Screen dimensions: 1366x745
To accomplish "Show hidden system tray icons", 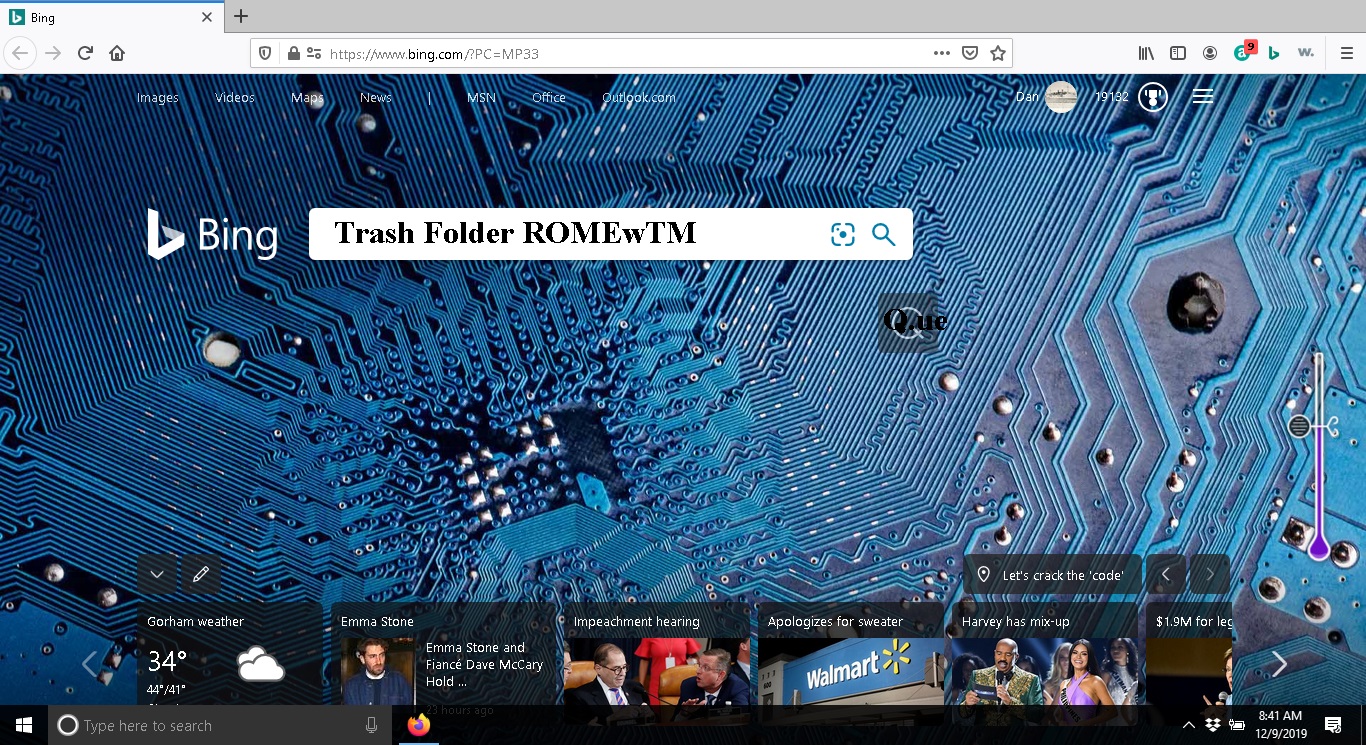I will (1188, 725).
